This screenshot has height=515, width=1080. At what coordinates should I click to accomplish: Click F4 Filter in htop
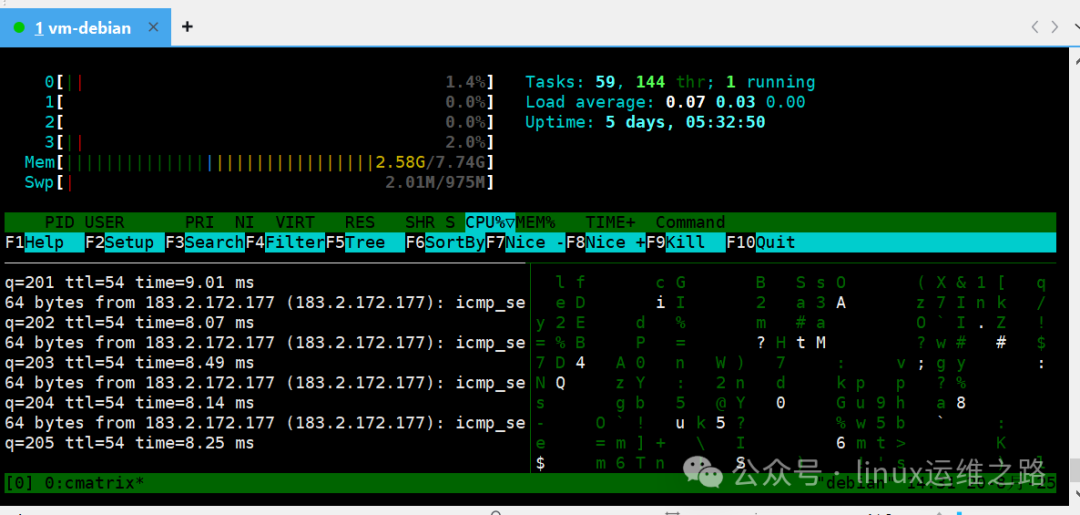285,242
